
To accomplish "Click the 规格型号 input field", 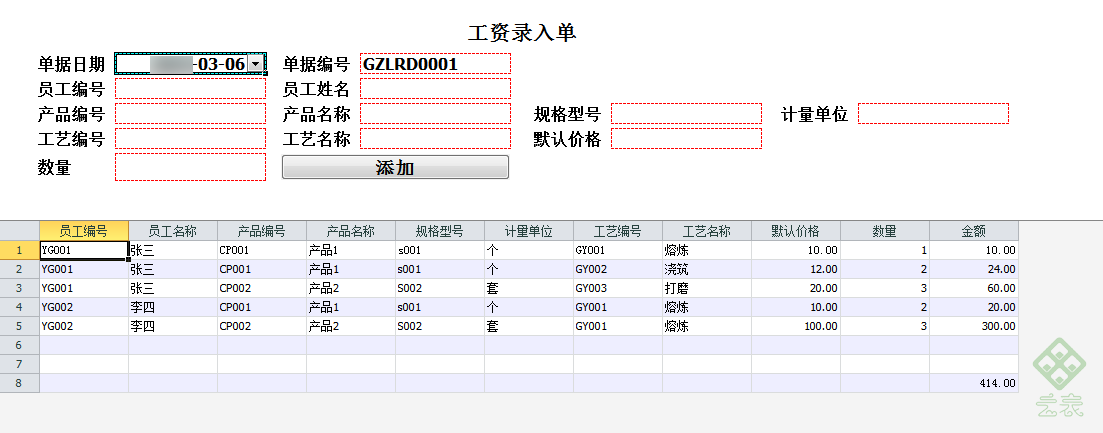I will tap(687, 113).
